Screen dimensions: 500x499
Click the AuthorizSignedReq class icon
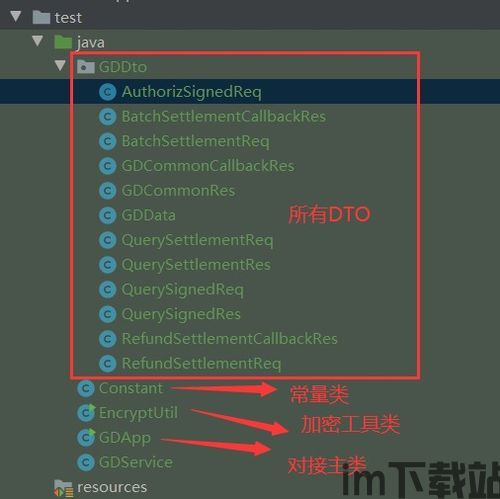pyautogui.click(x=108, y=92)
